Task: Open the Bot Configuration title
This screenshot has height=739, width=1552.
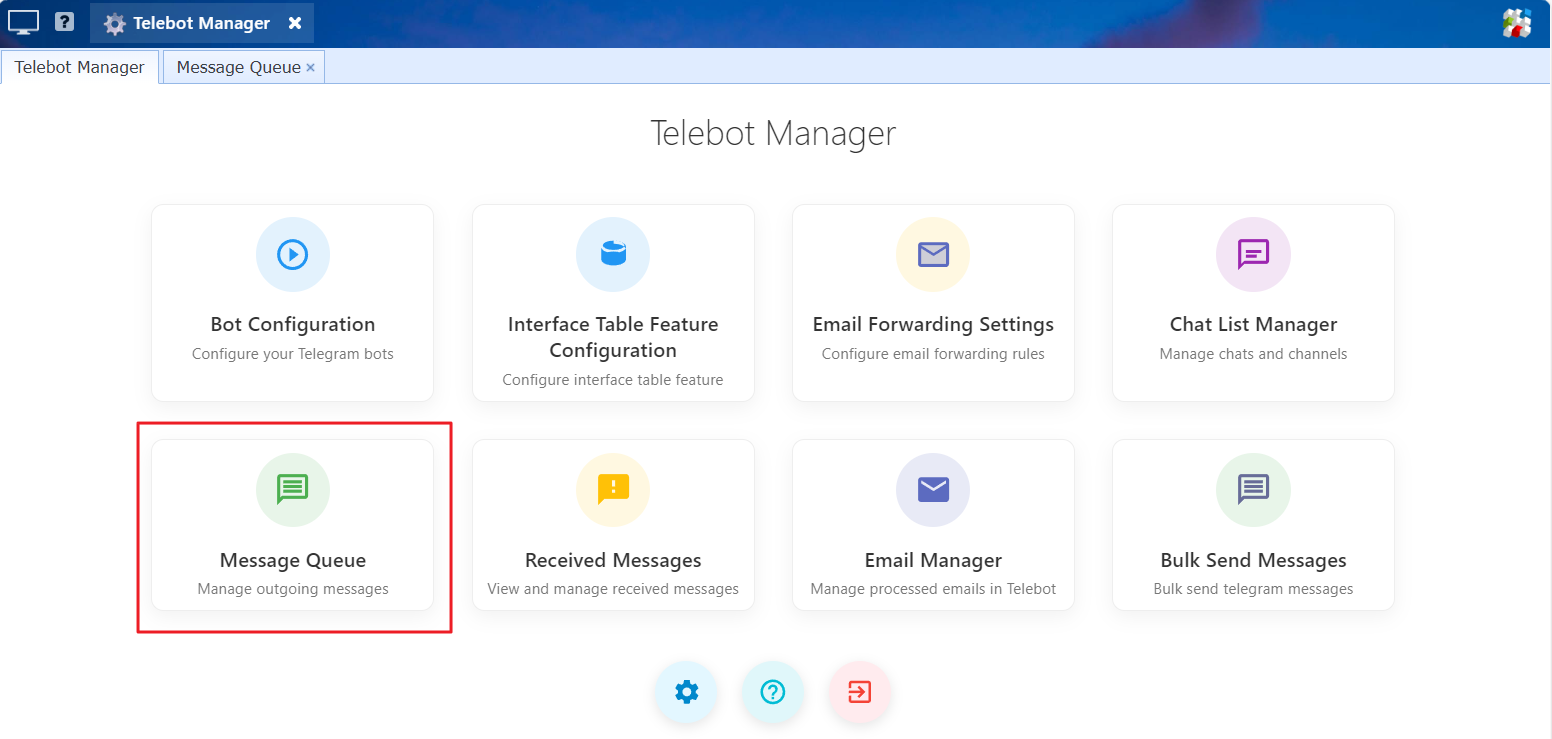Action: tap(293, 324)
